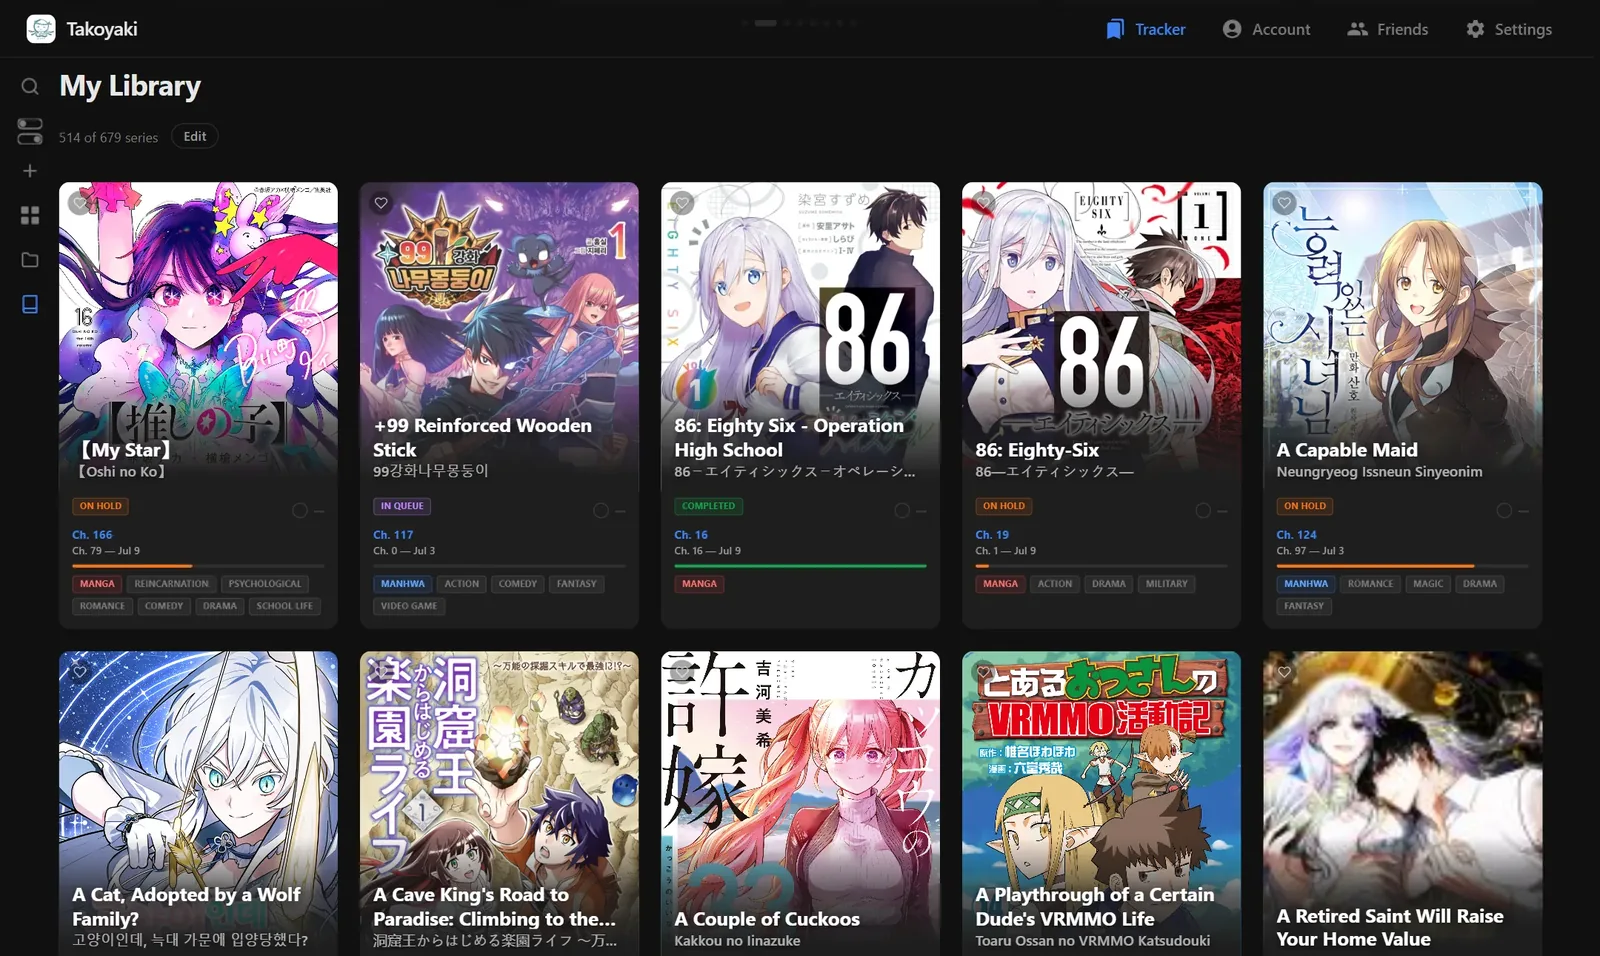Favorite My Star with heart icon

point(80,203)
